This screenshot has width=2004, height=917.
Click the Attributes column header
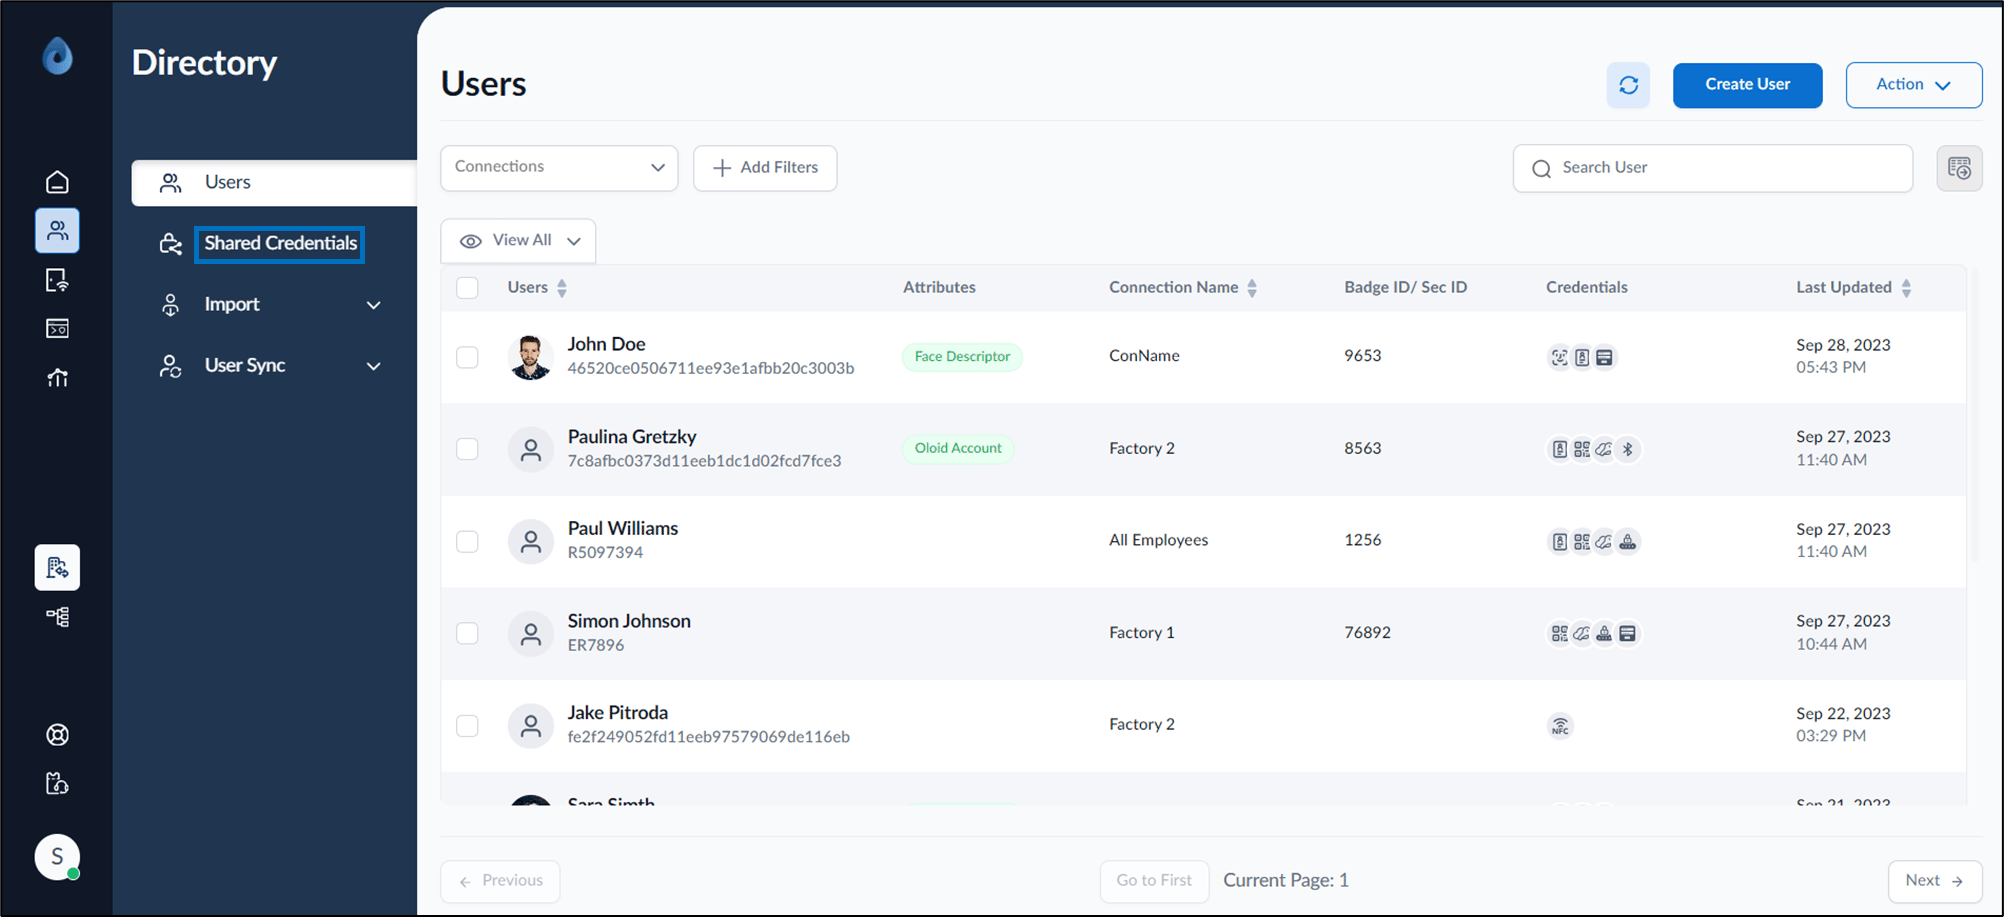(939, 288)
